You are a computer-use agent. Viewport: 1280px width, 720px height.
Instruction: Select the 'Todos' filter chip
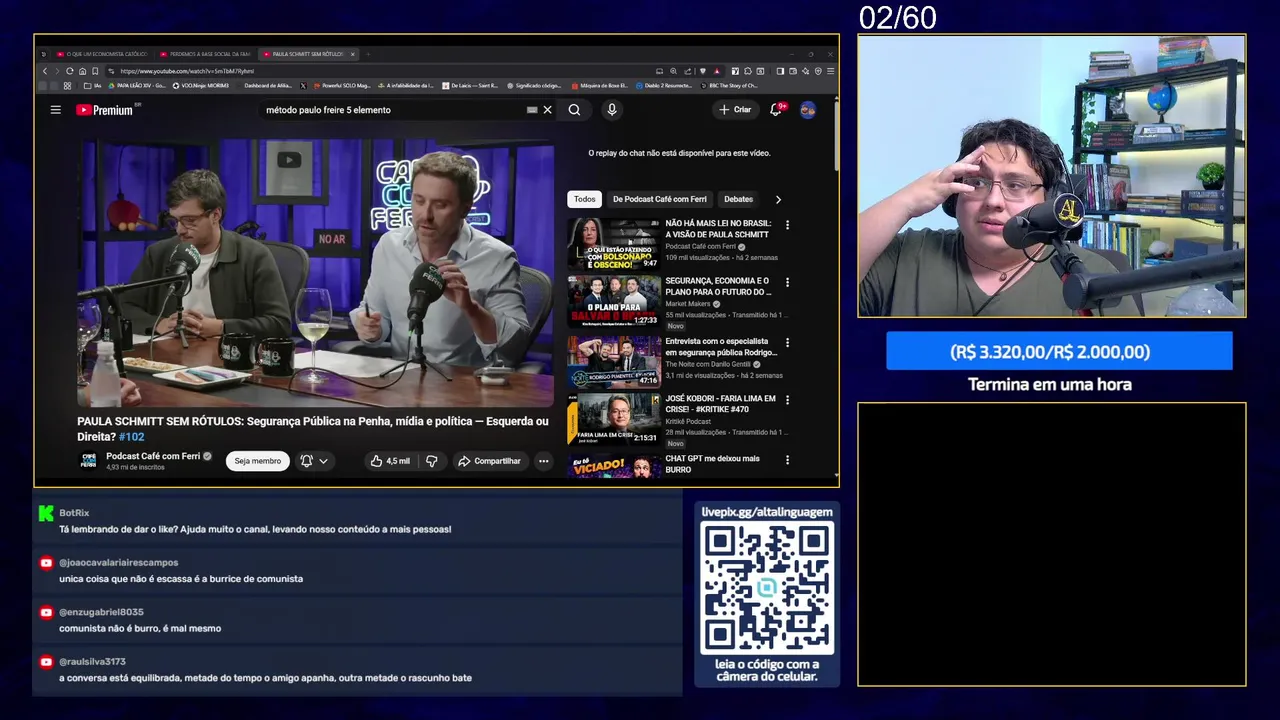[584, 199]
